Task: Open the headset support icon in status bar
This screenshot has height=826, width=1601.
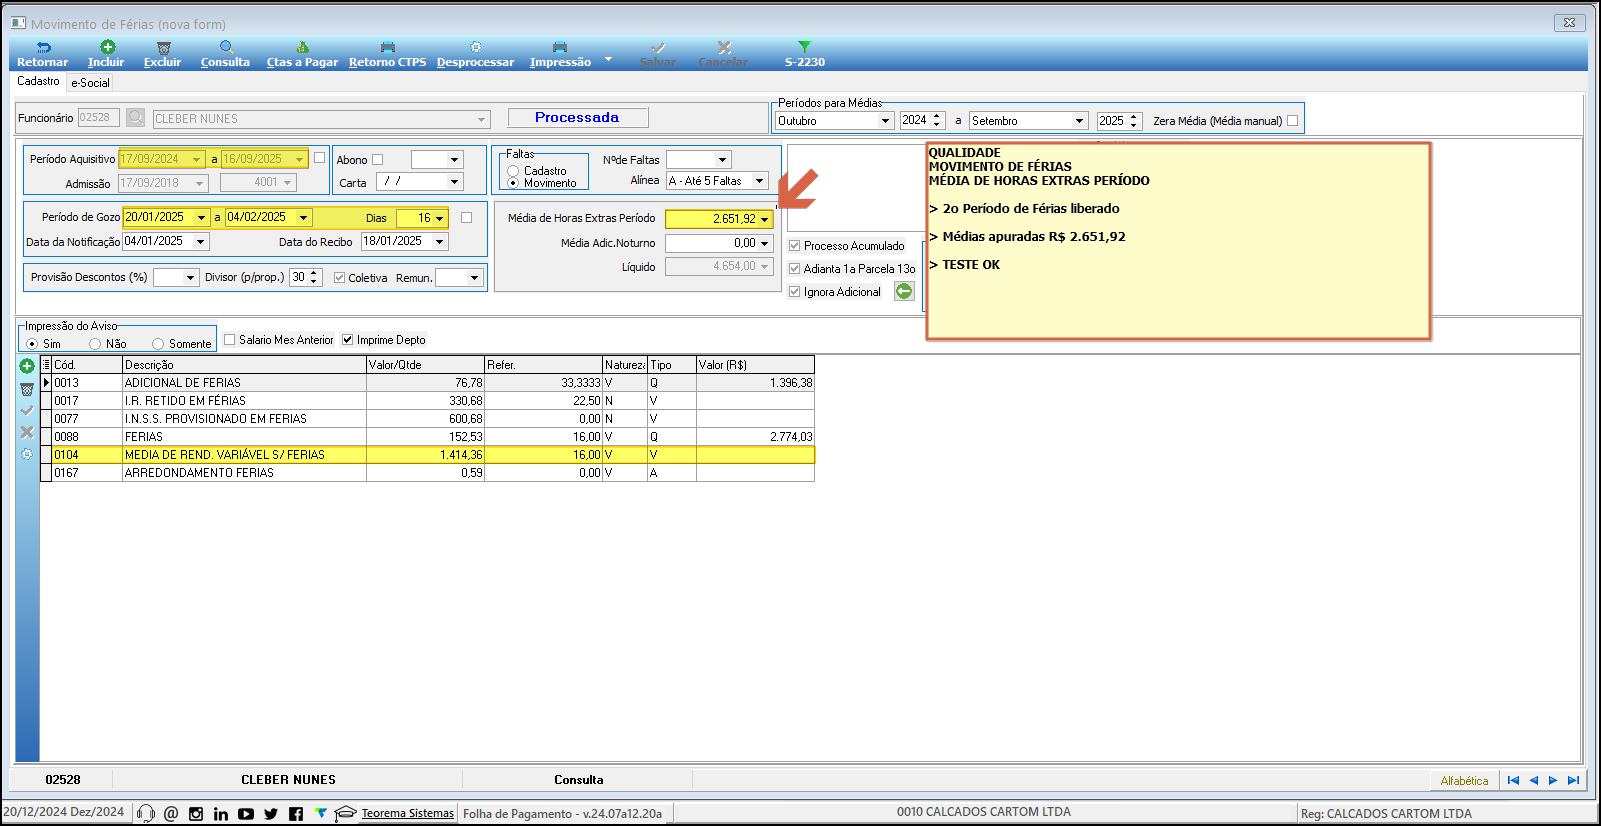Action: pyautogui.click(x=146, y=813)
